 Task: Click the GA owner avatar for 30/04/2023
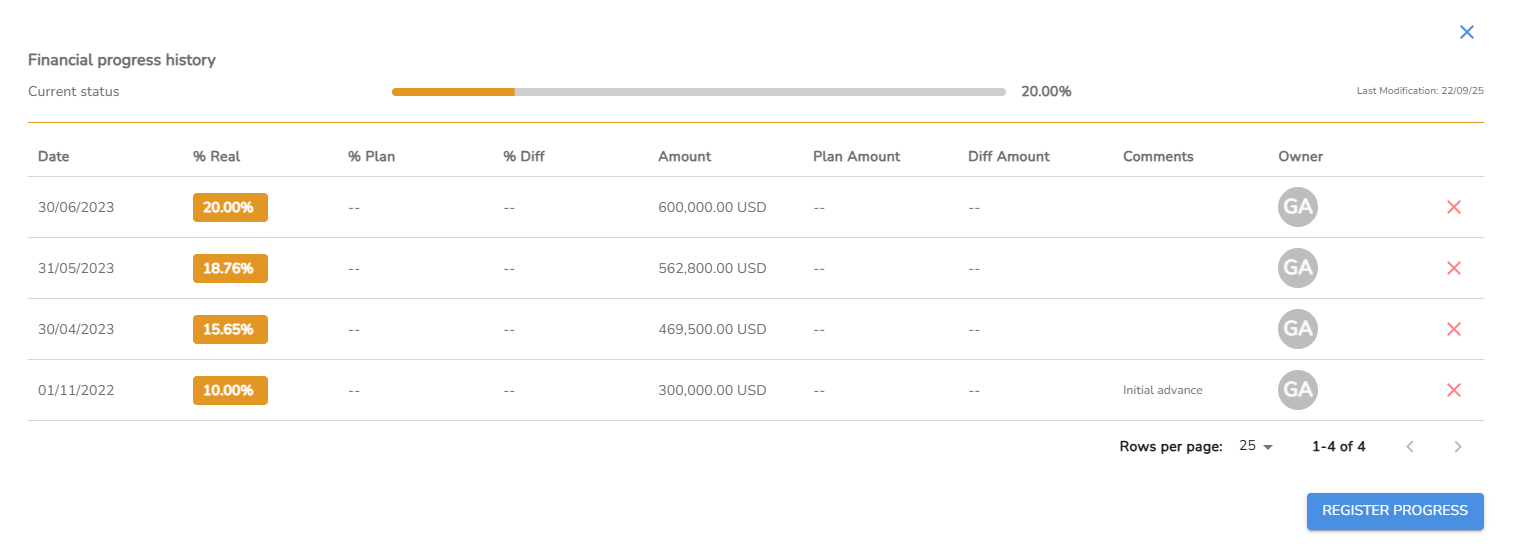pyautogui.click(x=1297, y=329)
